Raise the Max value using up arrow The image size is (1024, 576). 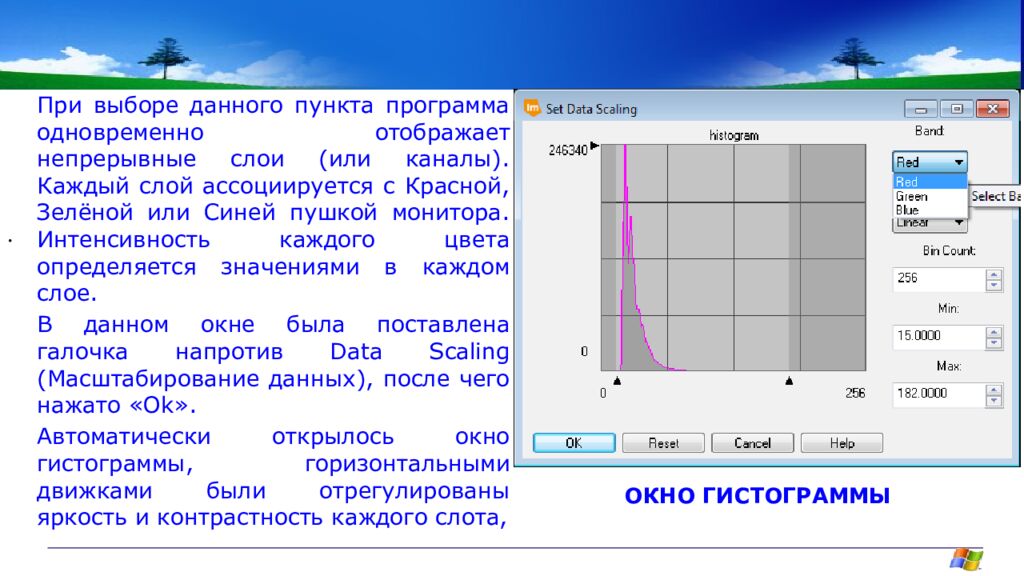tap(993, 388)
